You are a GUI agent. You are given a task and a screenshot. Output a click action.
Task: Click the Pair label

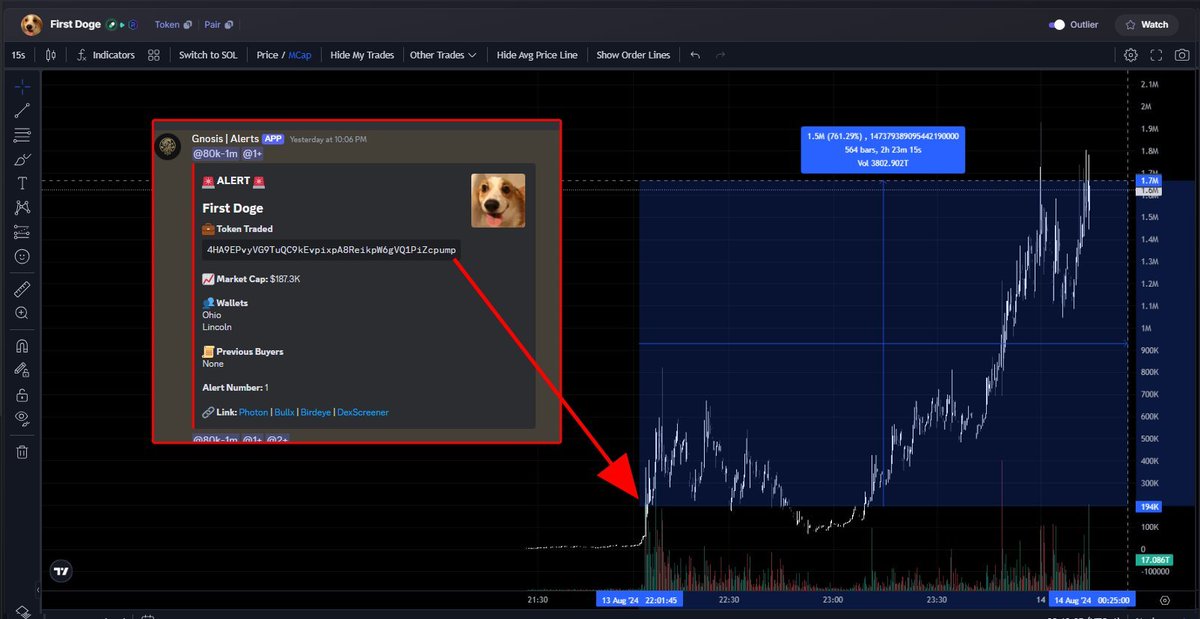212,24
